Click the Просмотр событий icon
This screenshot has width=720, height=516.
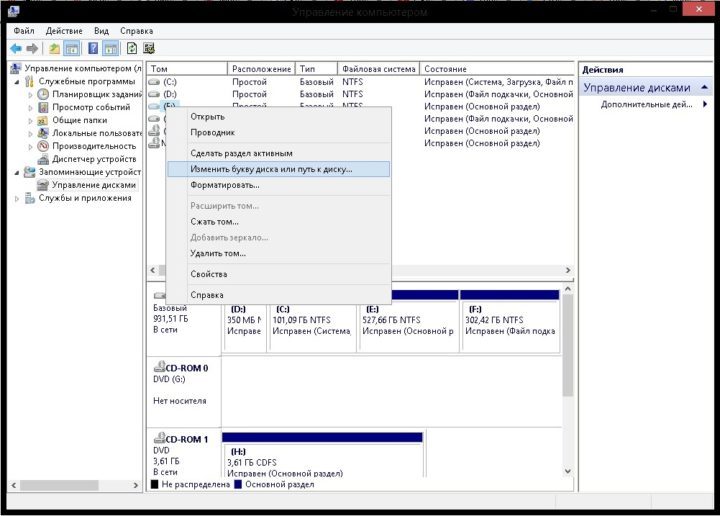(43, 107)
